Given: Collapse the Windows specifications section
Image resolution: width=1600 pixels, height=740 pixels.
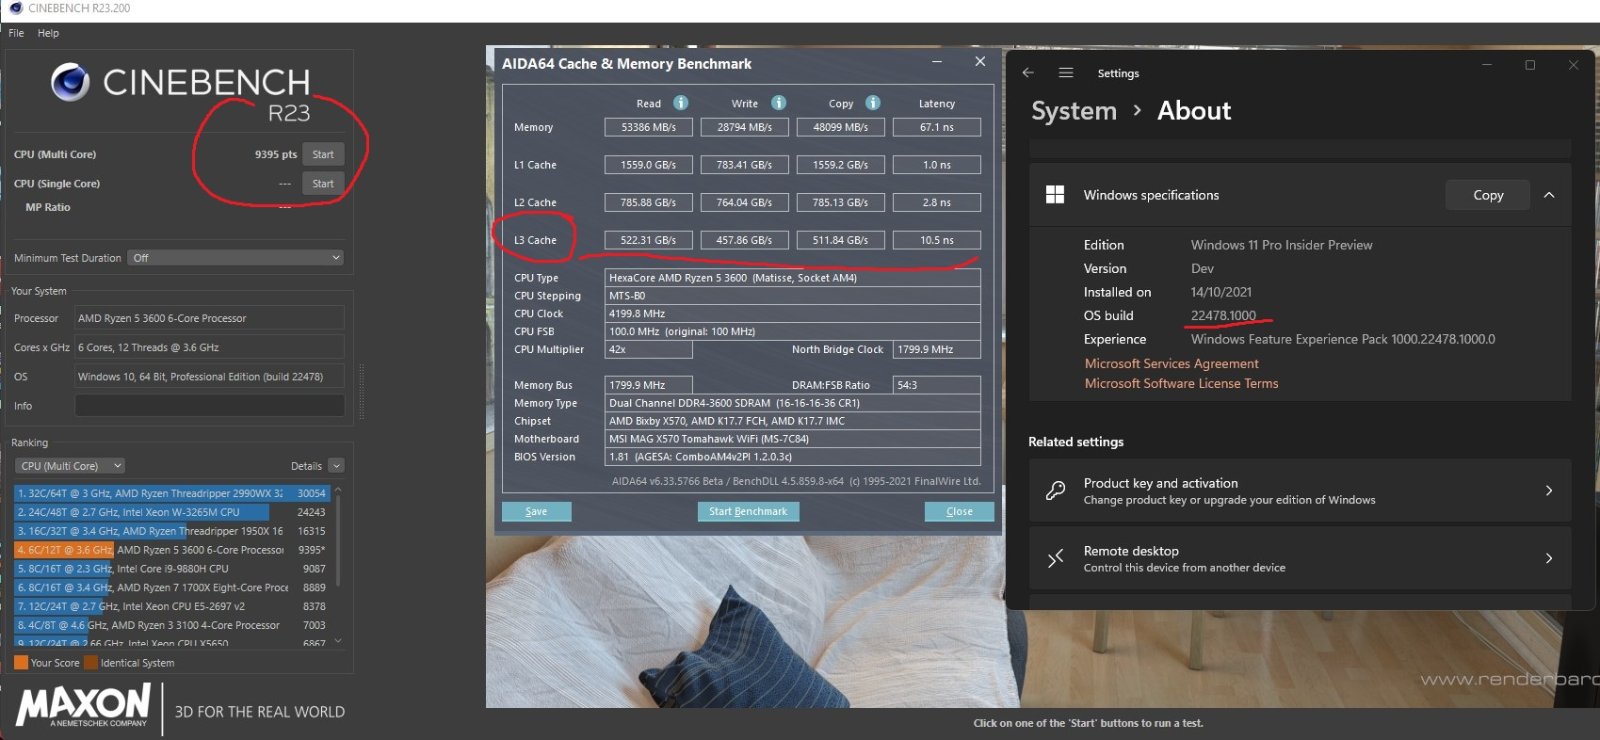Looking at the screenshot, I should 1549,195.
